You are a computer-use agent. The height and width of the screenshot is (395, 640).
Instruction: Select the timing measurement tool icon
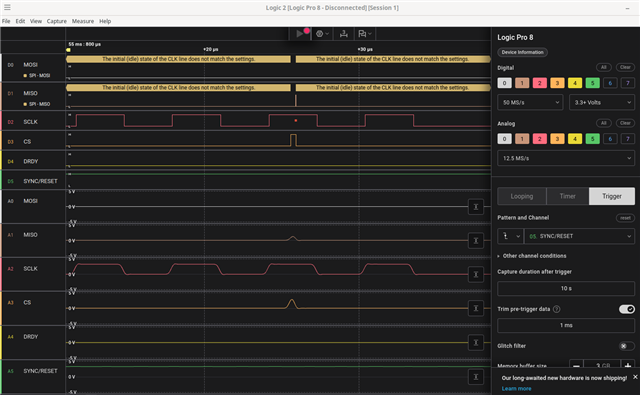click(x=344, y=34)
